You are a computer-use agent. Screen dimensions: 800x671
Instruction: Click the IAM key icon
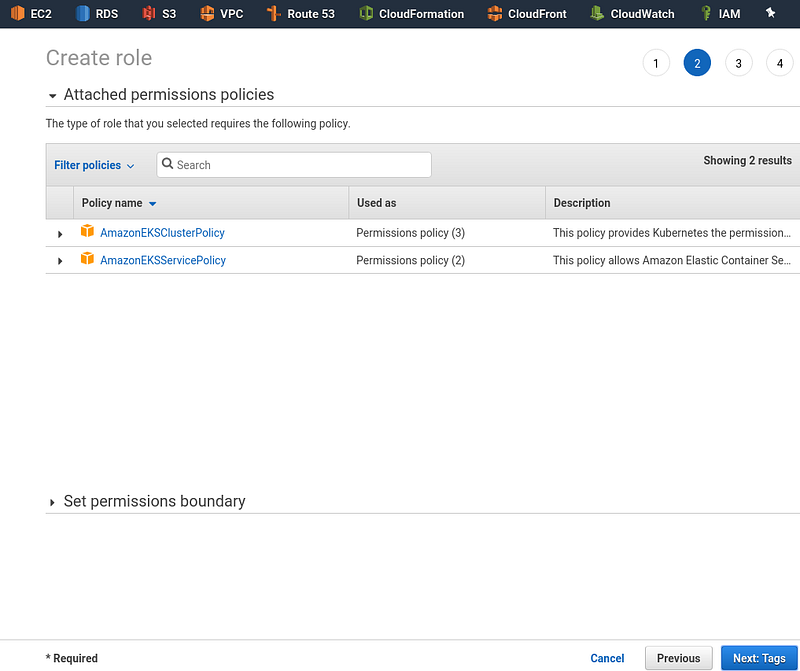pyautogui.click(x=706, y=13)
